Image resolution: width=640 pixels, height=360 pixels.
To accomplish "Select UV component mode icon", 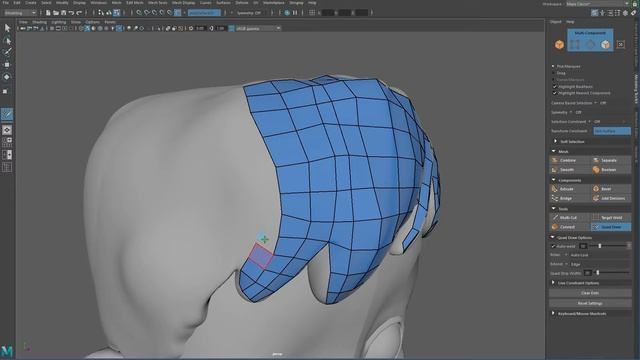I will [x=620, y=44].
